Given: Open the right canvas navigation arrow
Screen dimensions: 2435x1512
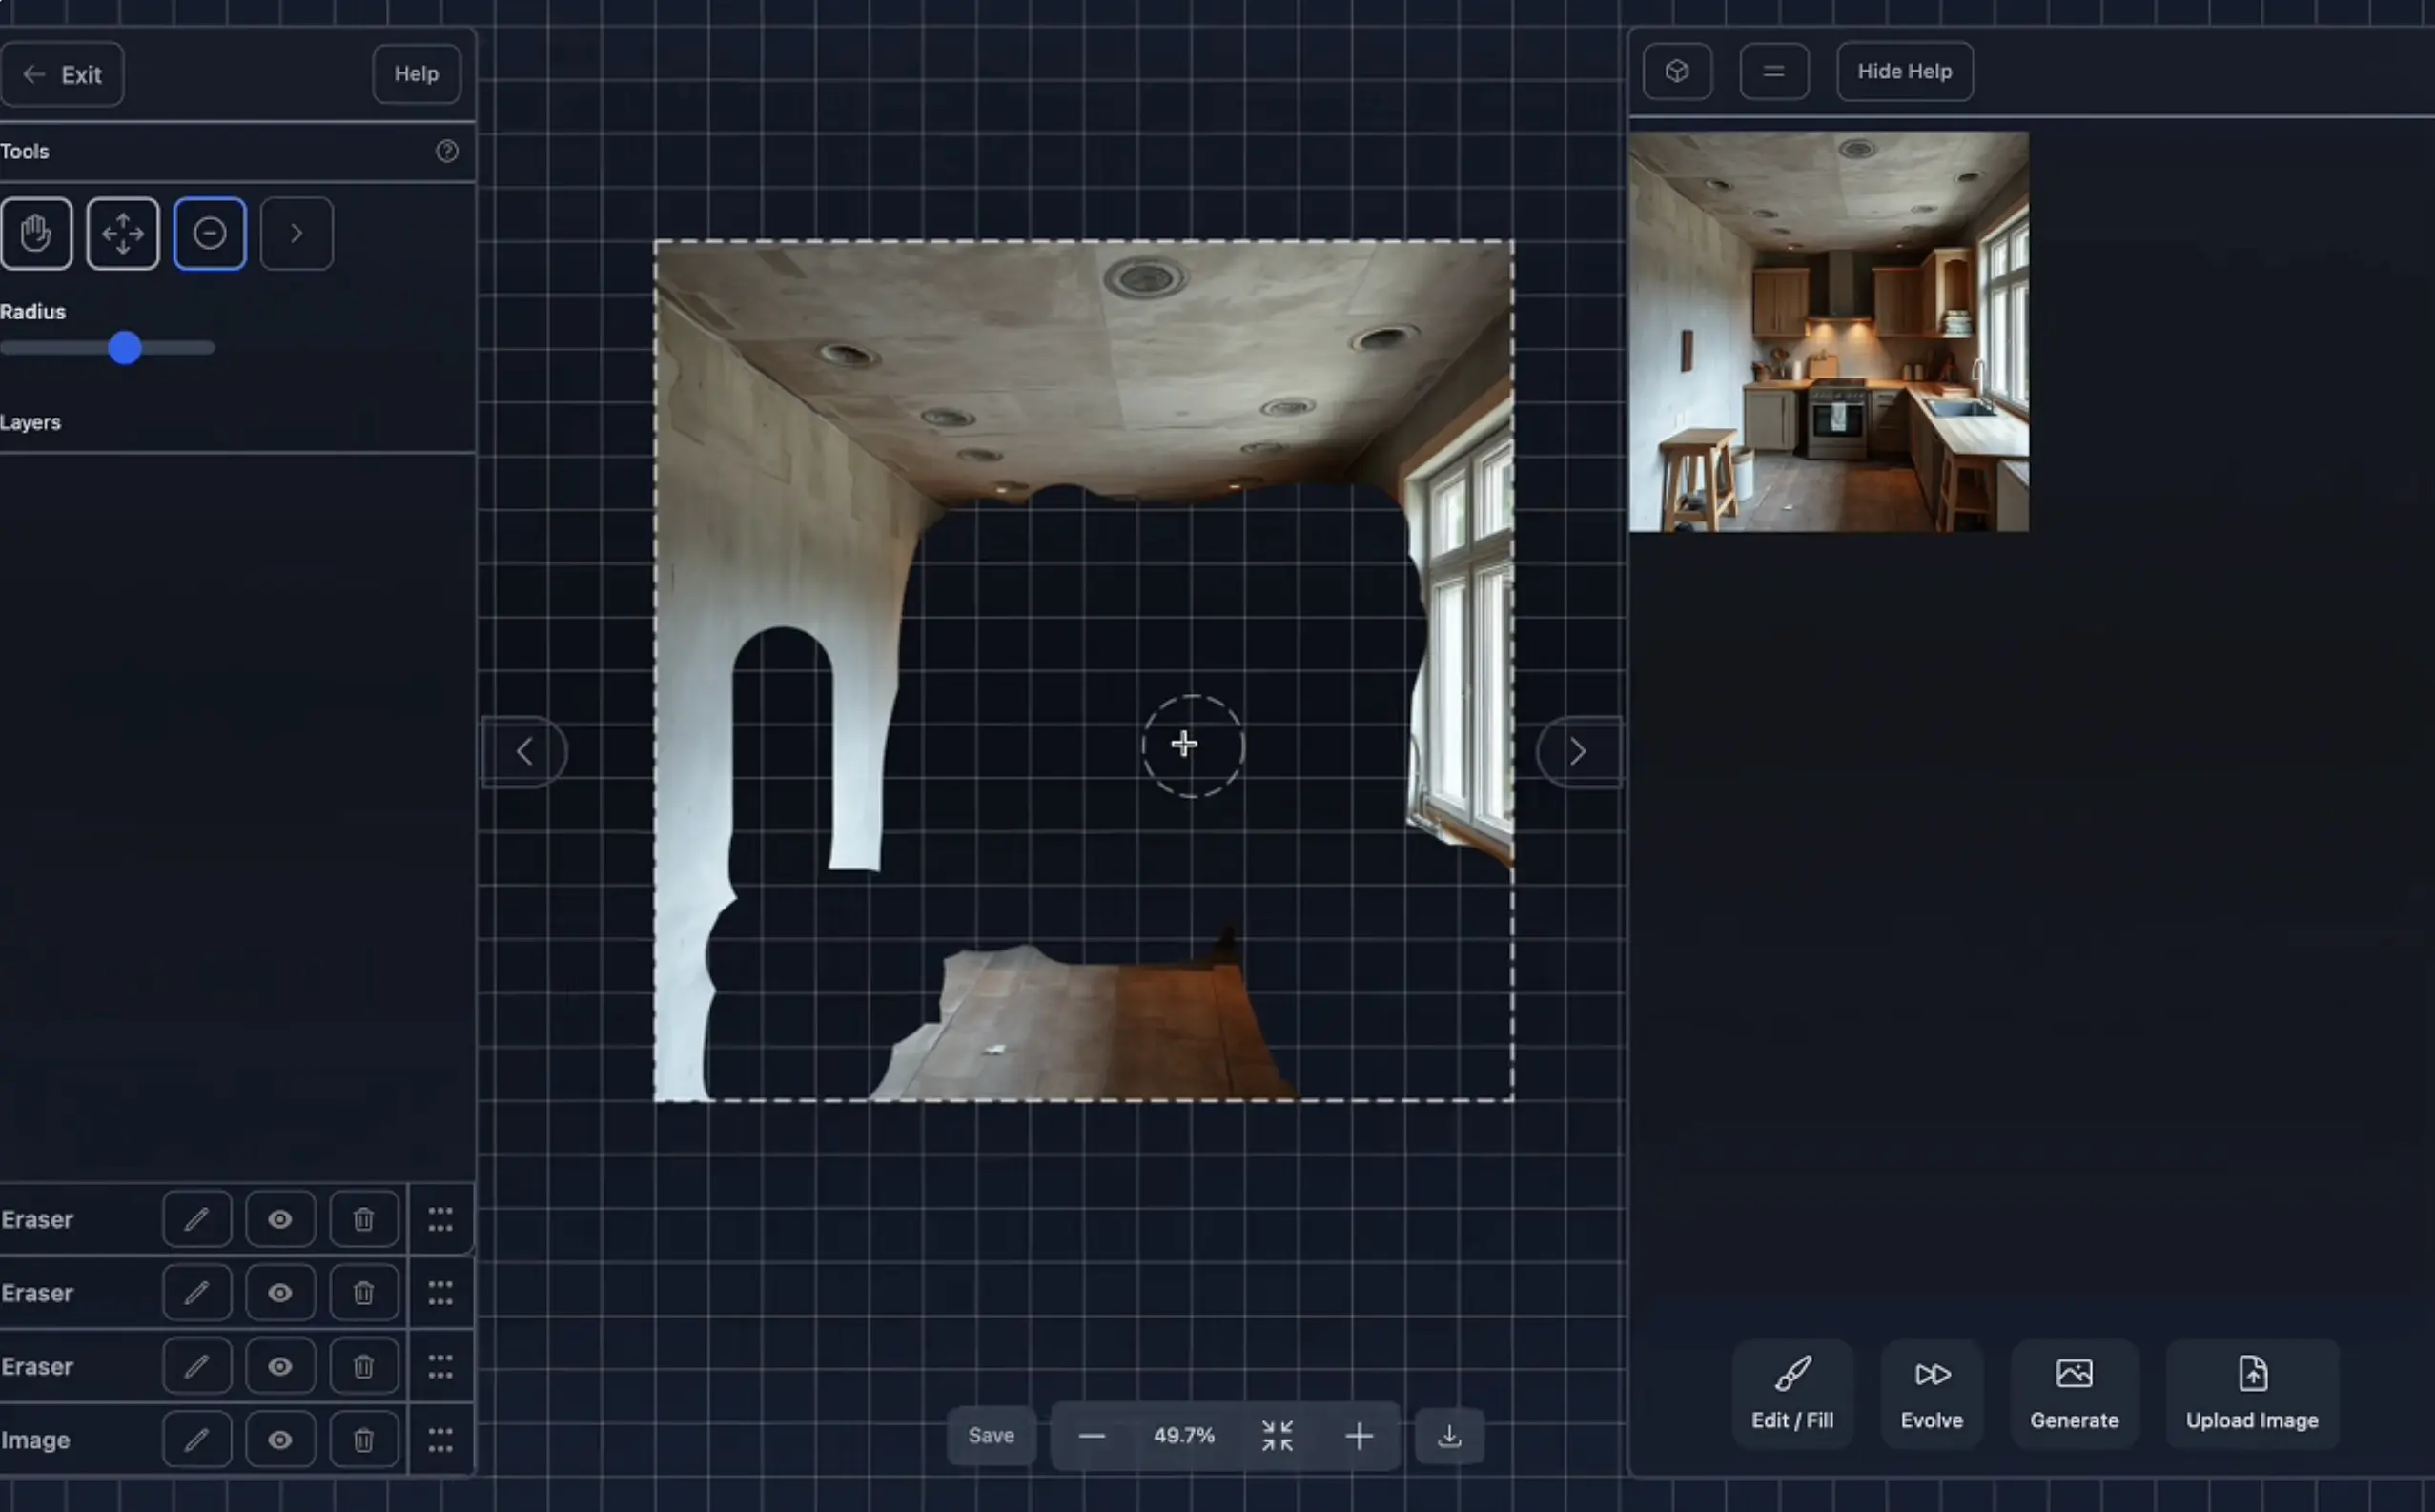Looking at the screenshot, I should [1577, 750].
